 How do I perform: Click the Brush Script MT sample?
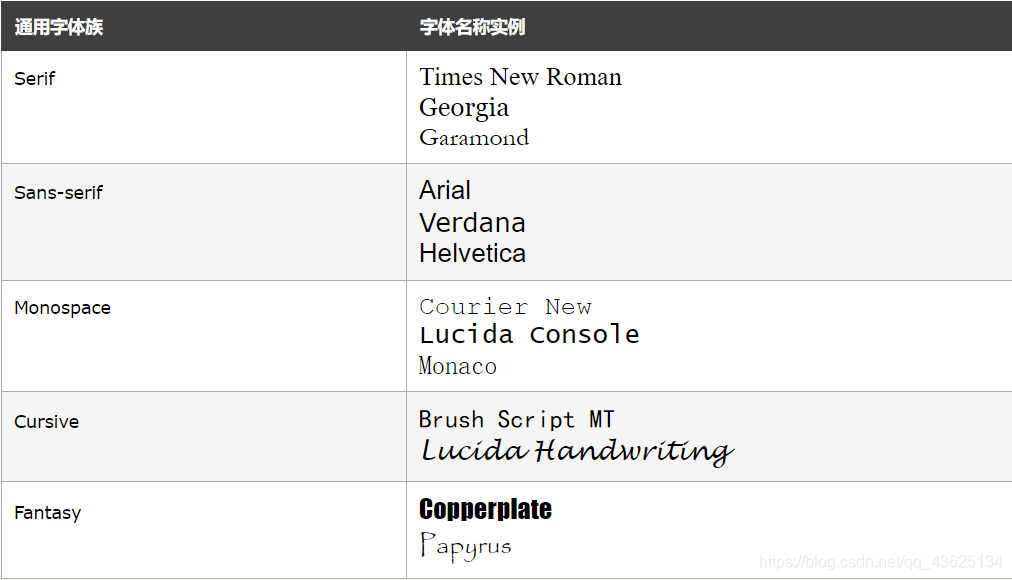(516, 419)
